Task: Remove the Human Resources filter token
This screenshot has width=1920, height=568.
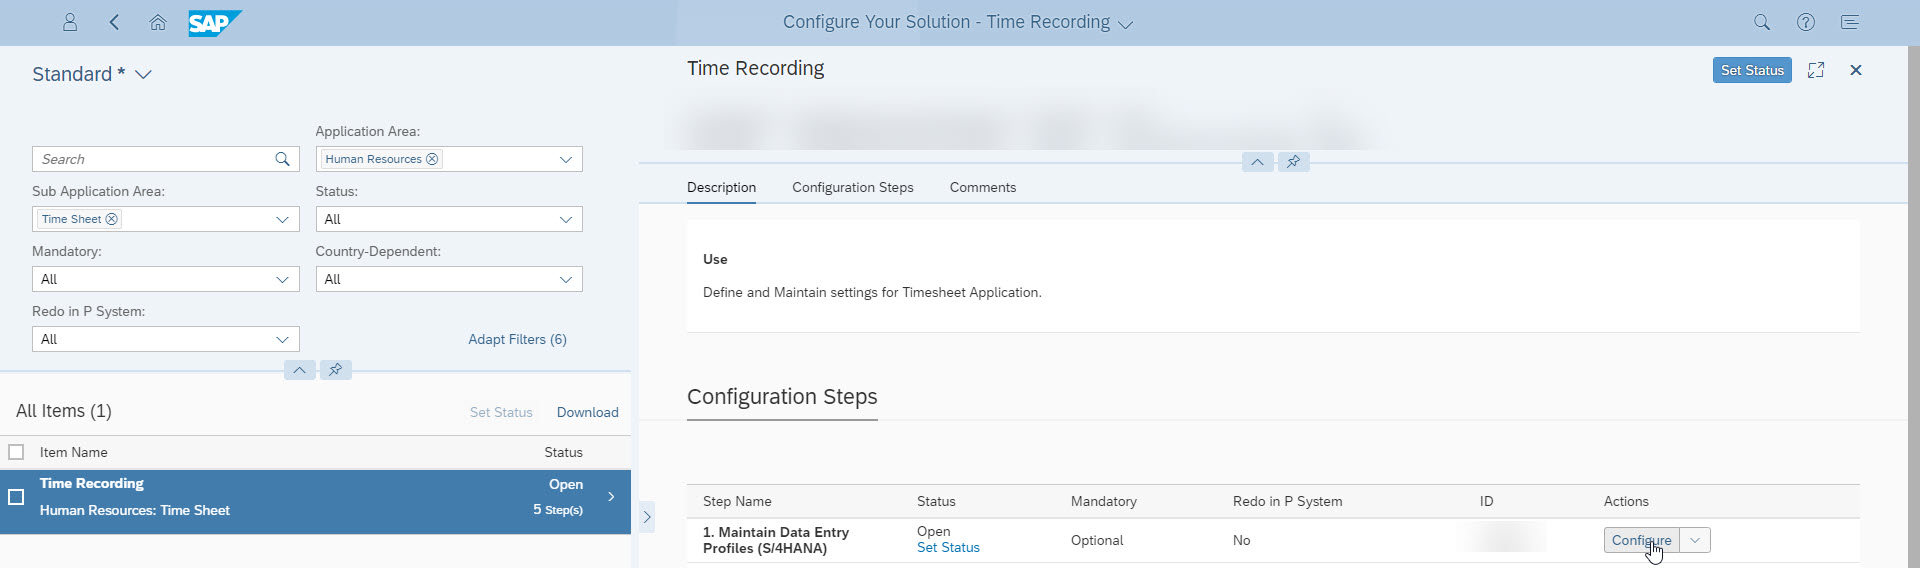Action: tap(432, 159)
